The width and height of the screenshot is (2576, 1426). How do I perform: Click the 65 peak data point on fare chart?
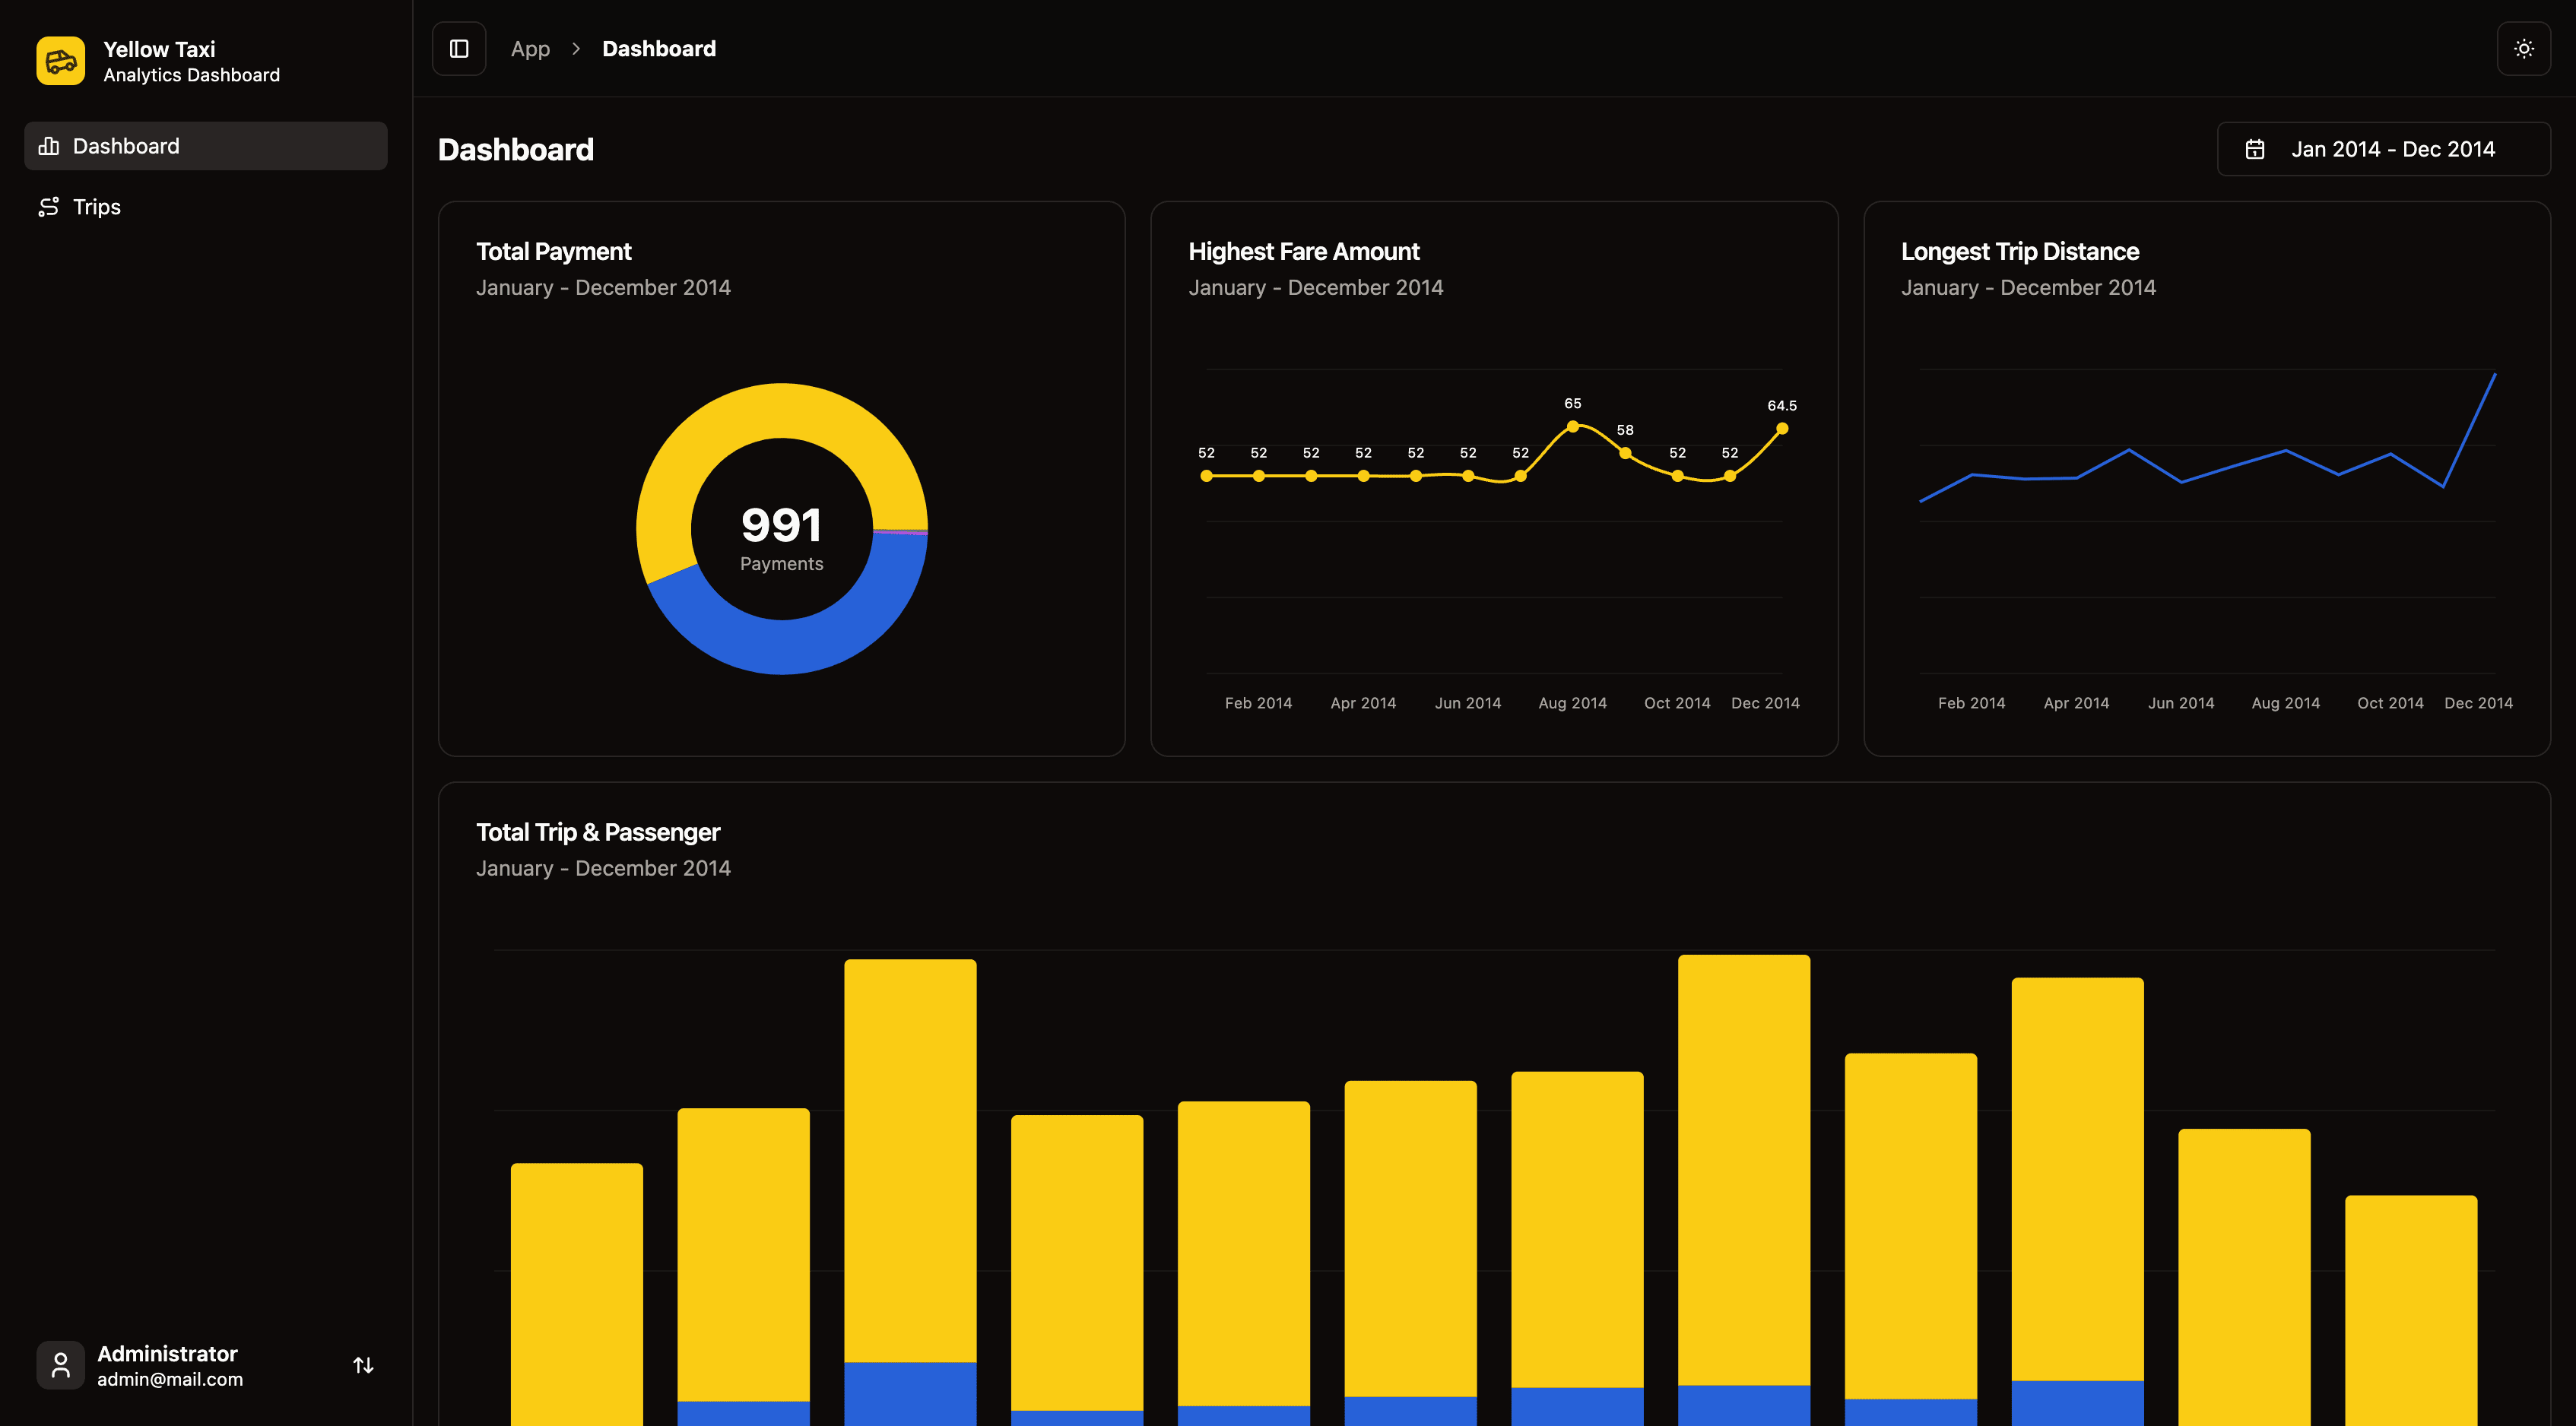[1573, 427]
